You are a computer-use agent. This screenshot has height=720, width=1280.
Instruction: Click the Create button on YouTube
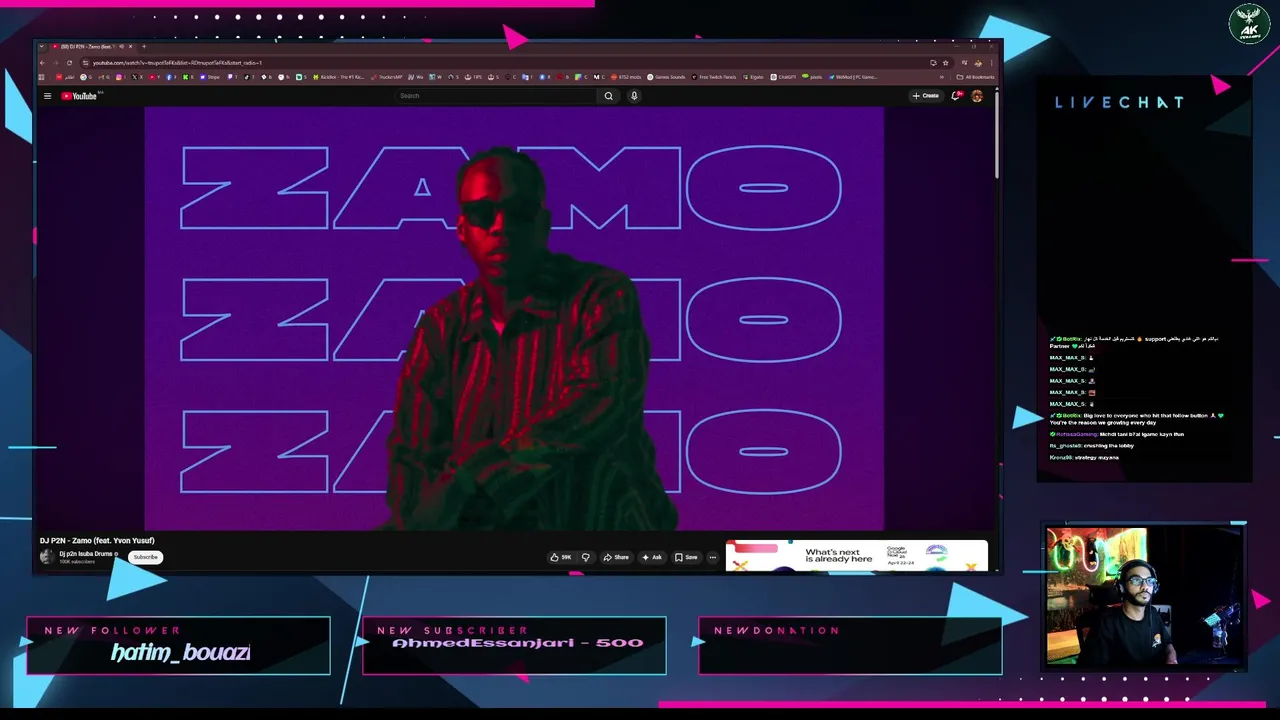tap(925, 96)
